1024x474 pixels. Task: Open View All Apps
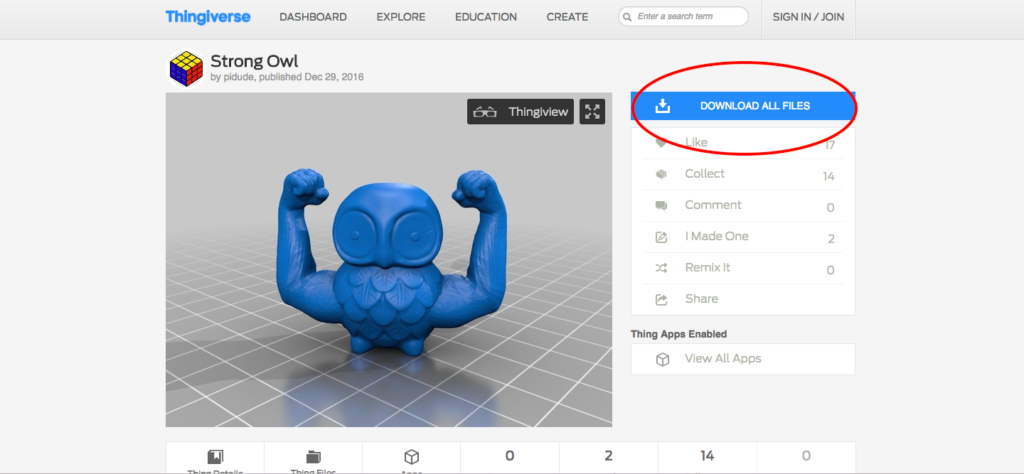click(x=743, y=359)
